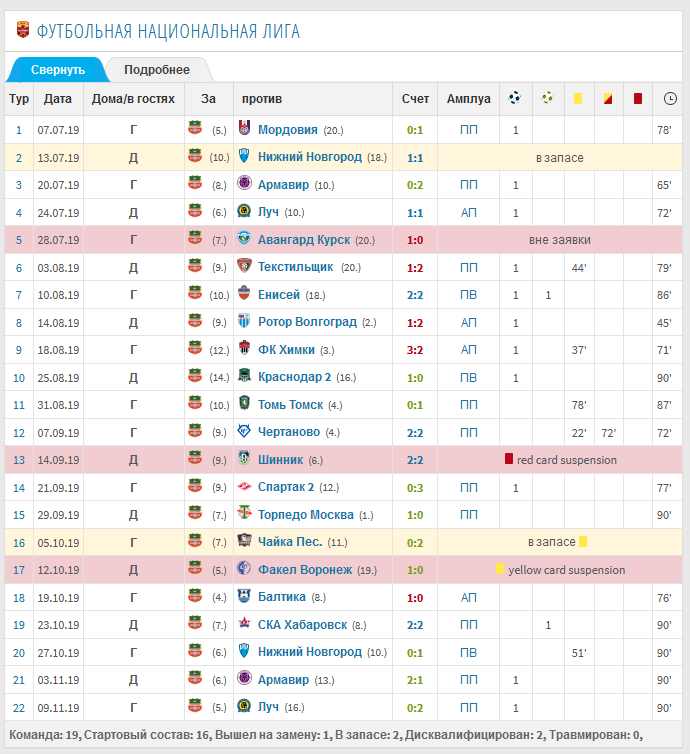Screen dimensions: 690x754
Task: Click the Ротор Волгоград club crest
Action: pyautogui.click(x=244, y=321)
